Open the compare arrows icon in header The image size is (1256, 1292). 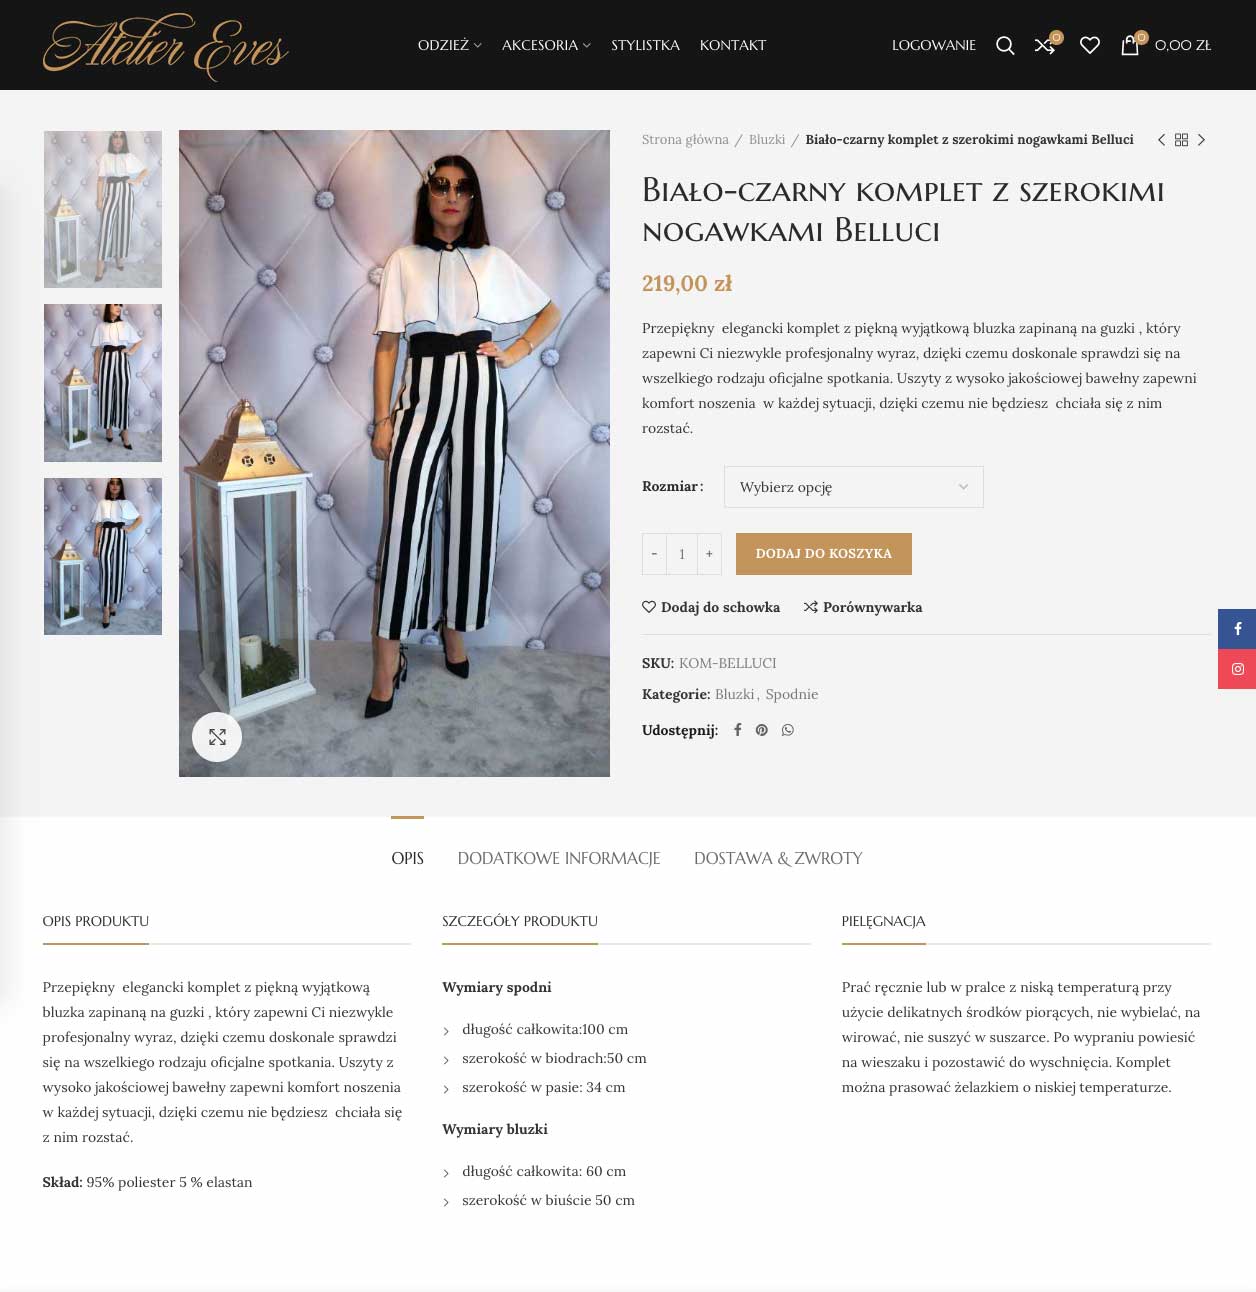coord(1045,45)
